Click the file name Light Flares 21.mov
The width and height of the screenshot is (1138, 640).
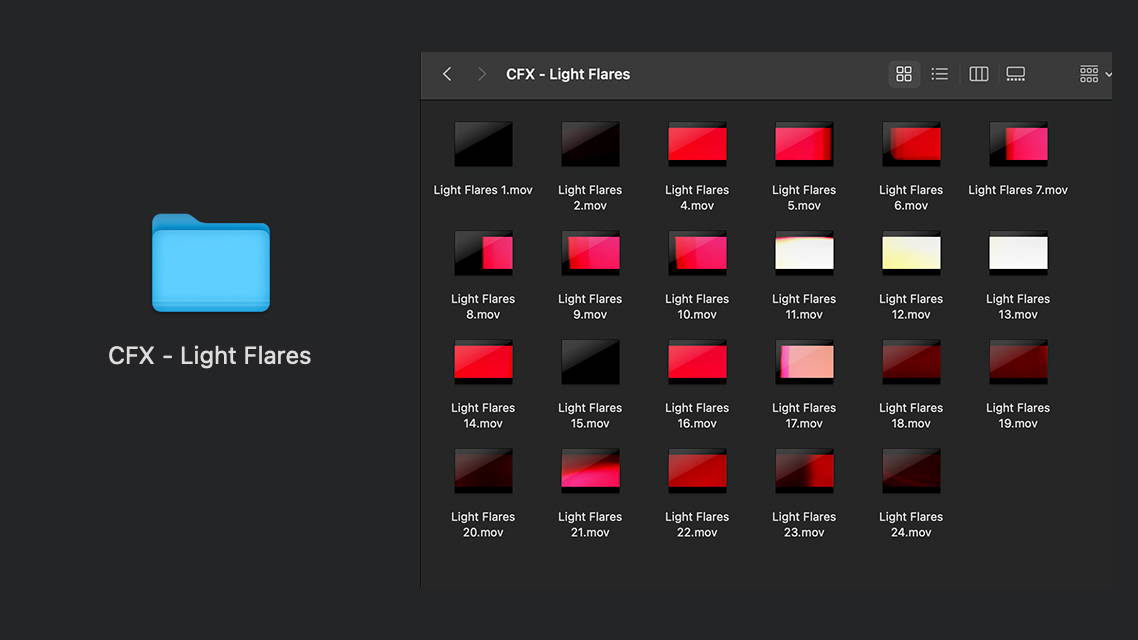(x=590, y=524)
